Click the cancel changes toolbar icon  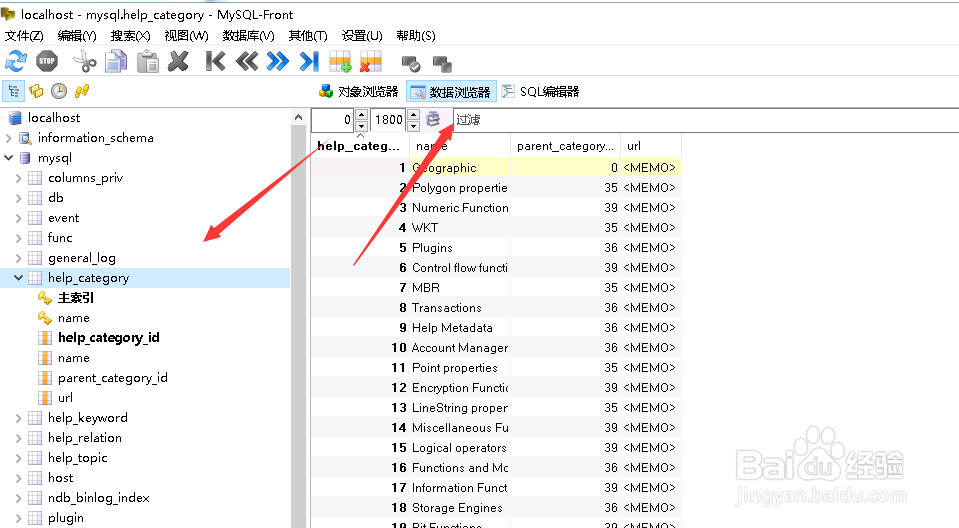pyautogui.click(x=442, y=63)
